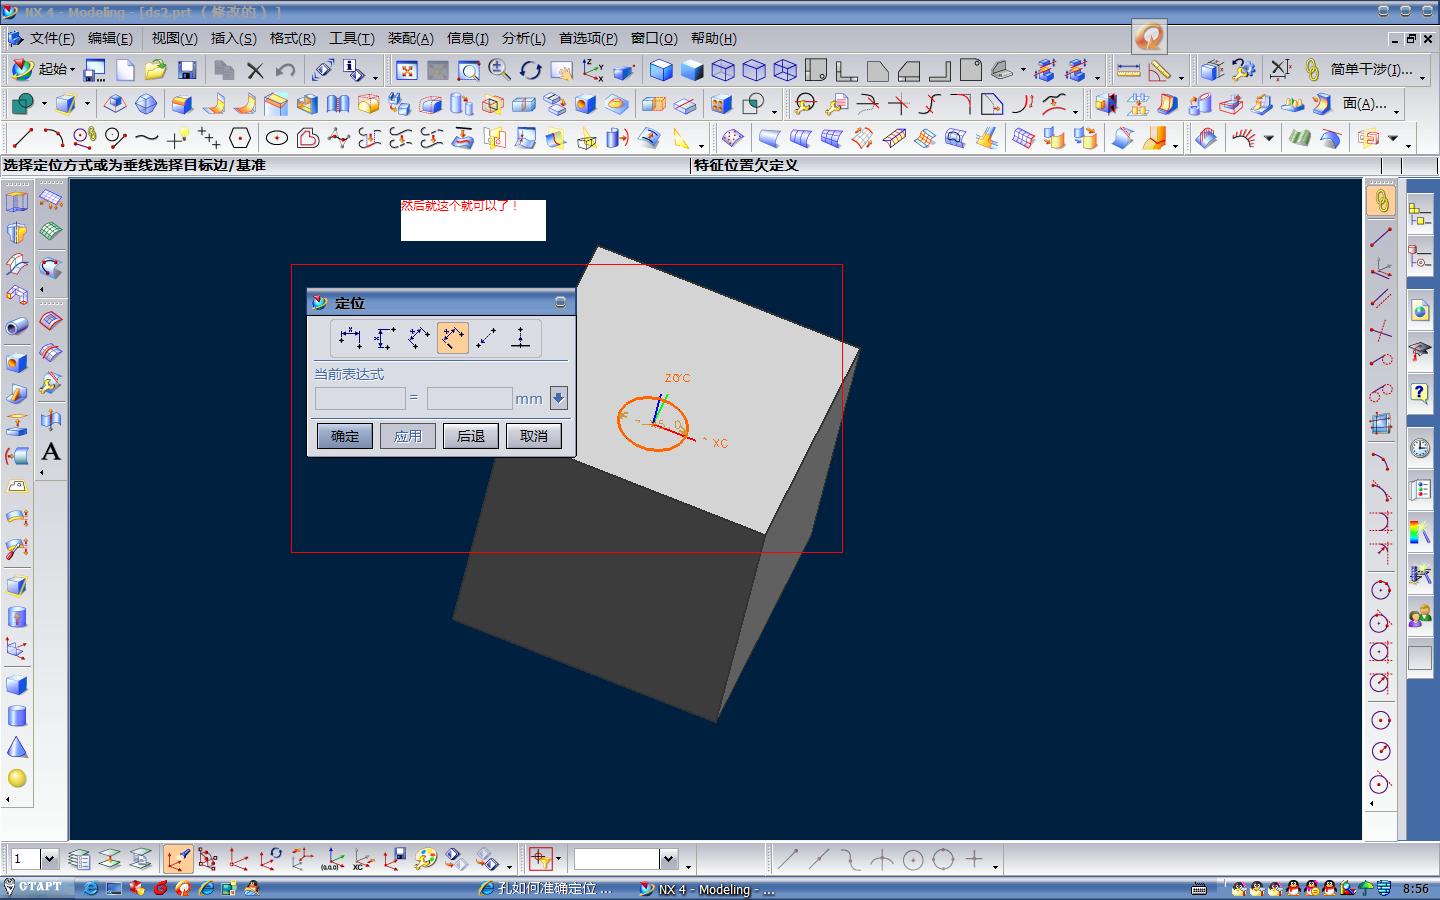Click the Fit view icon
The height and width of the screenshot is (900, 1440).
pos(406,70)
